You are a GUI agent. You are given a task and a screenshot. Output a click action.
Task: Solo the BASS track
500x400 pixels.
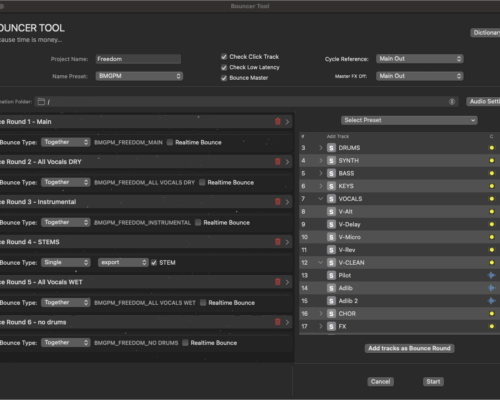(x=331, y=173)
